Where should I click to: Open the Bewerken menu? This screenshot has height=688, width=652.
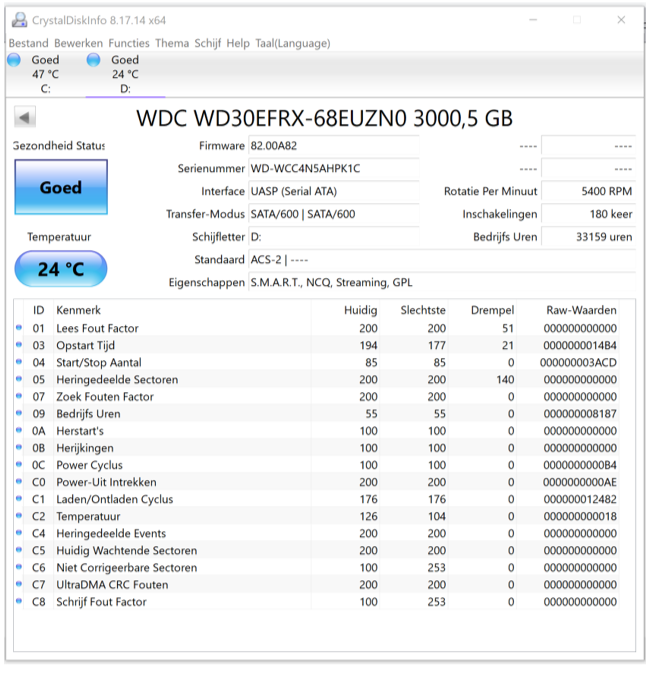click(x=79, y=43)
